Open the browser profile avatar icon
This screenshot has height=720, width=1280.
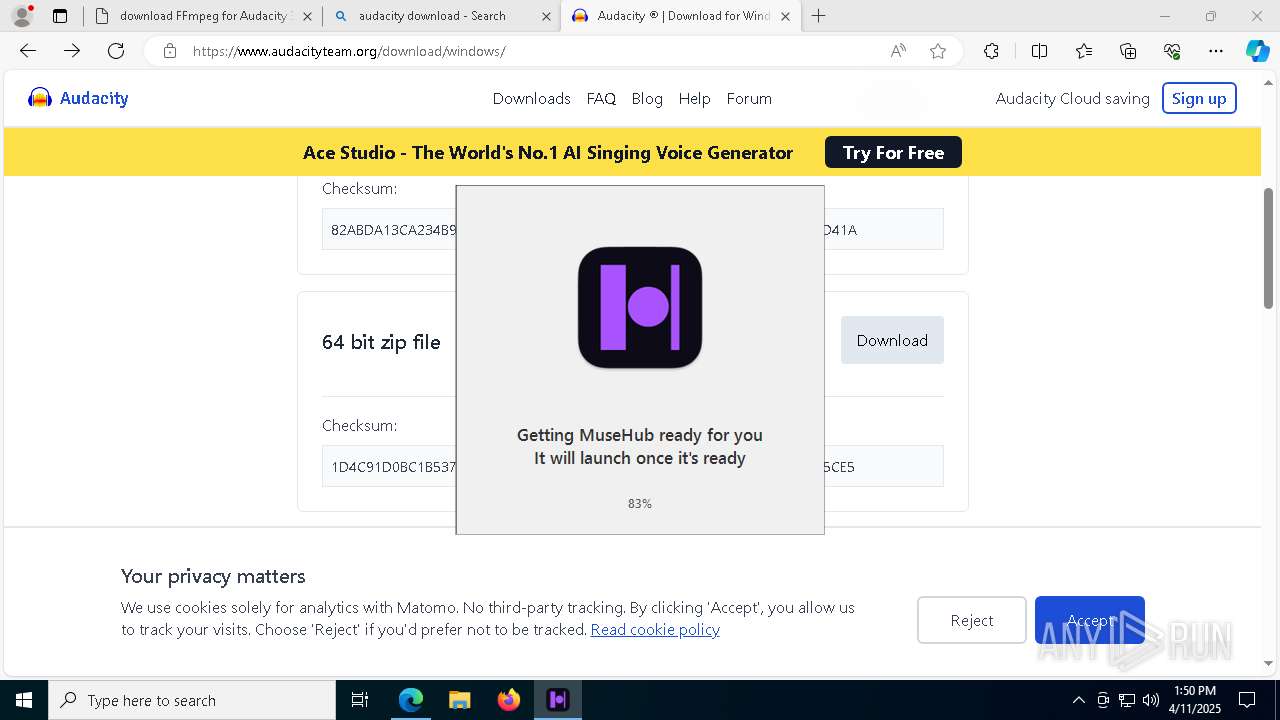click(22, 16)
